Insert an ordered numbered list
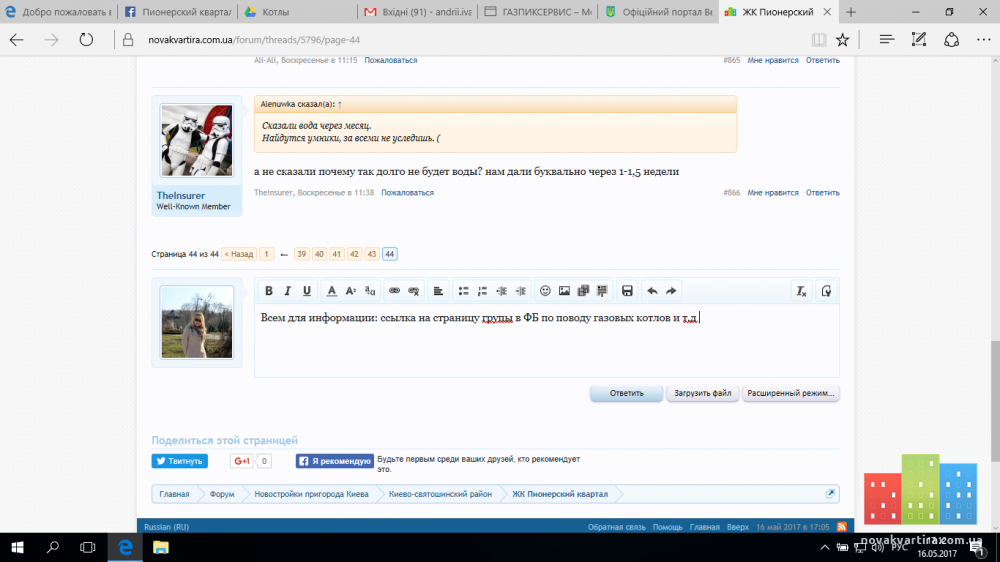The width and height of the screenshot is (1000, 562). point(483,291)
